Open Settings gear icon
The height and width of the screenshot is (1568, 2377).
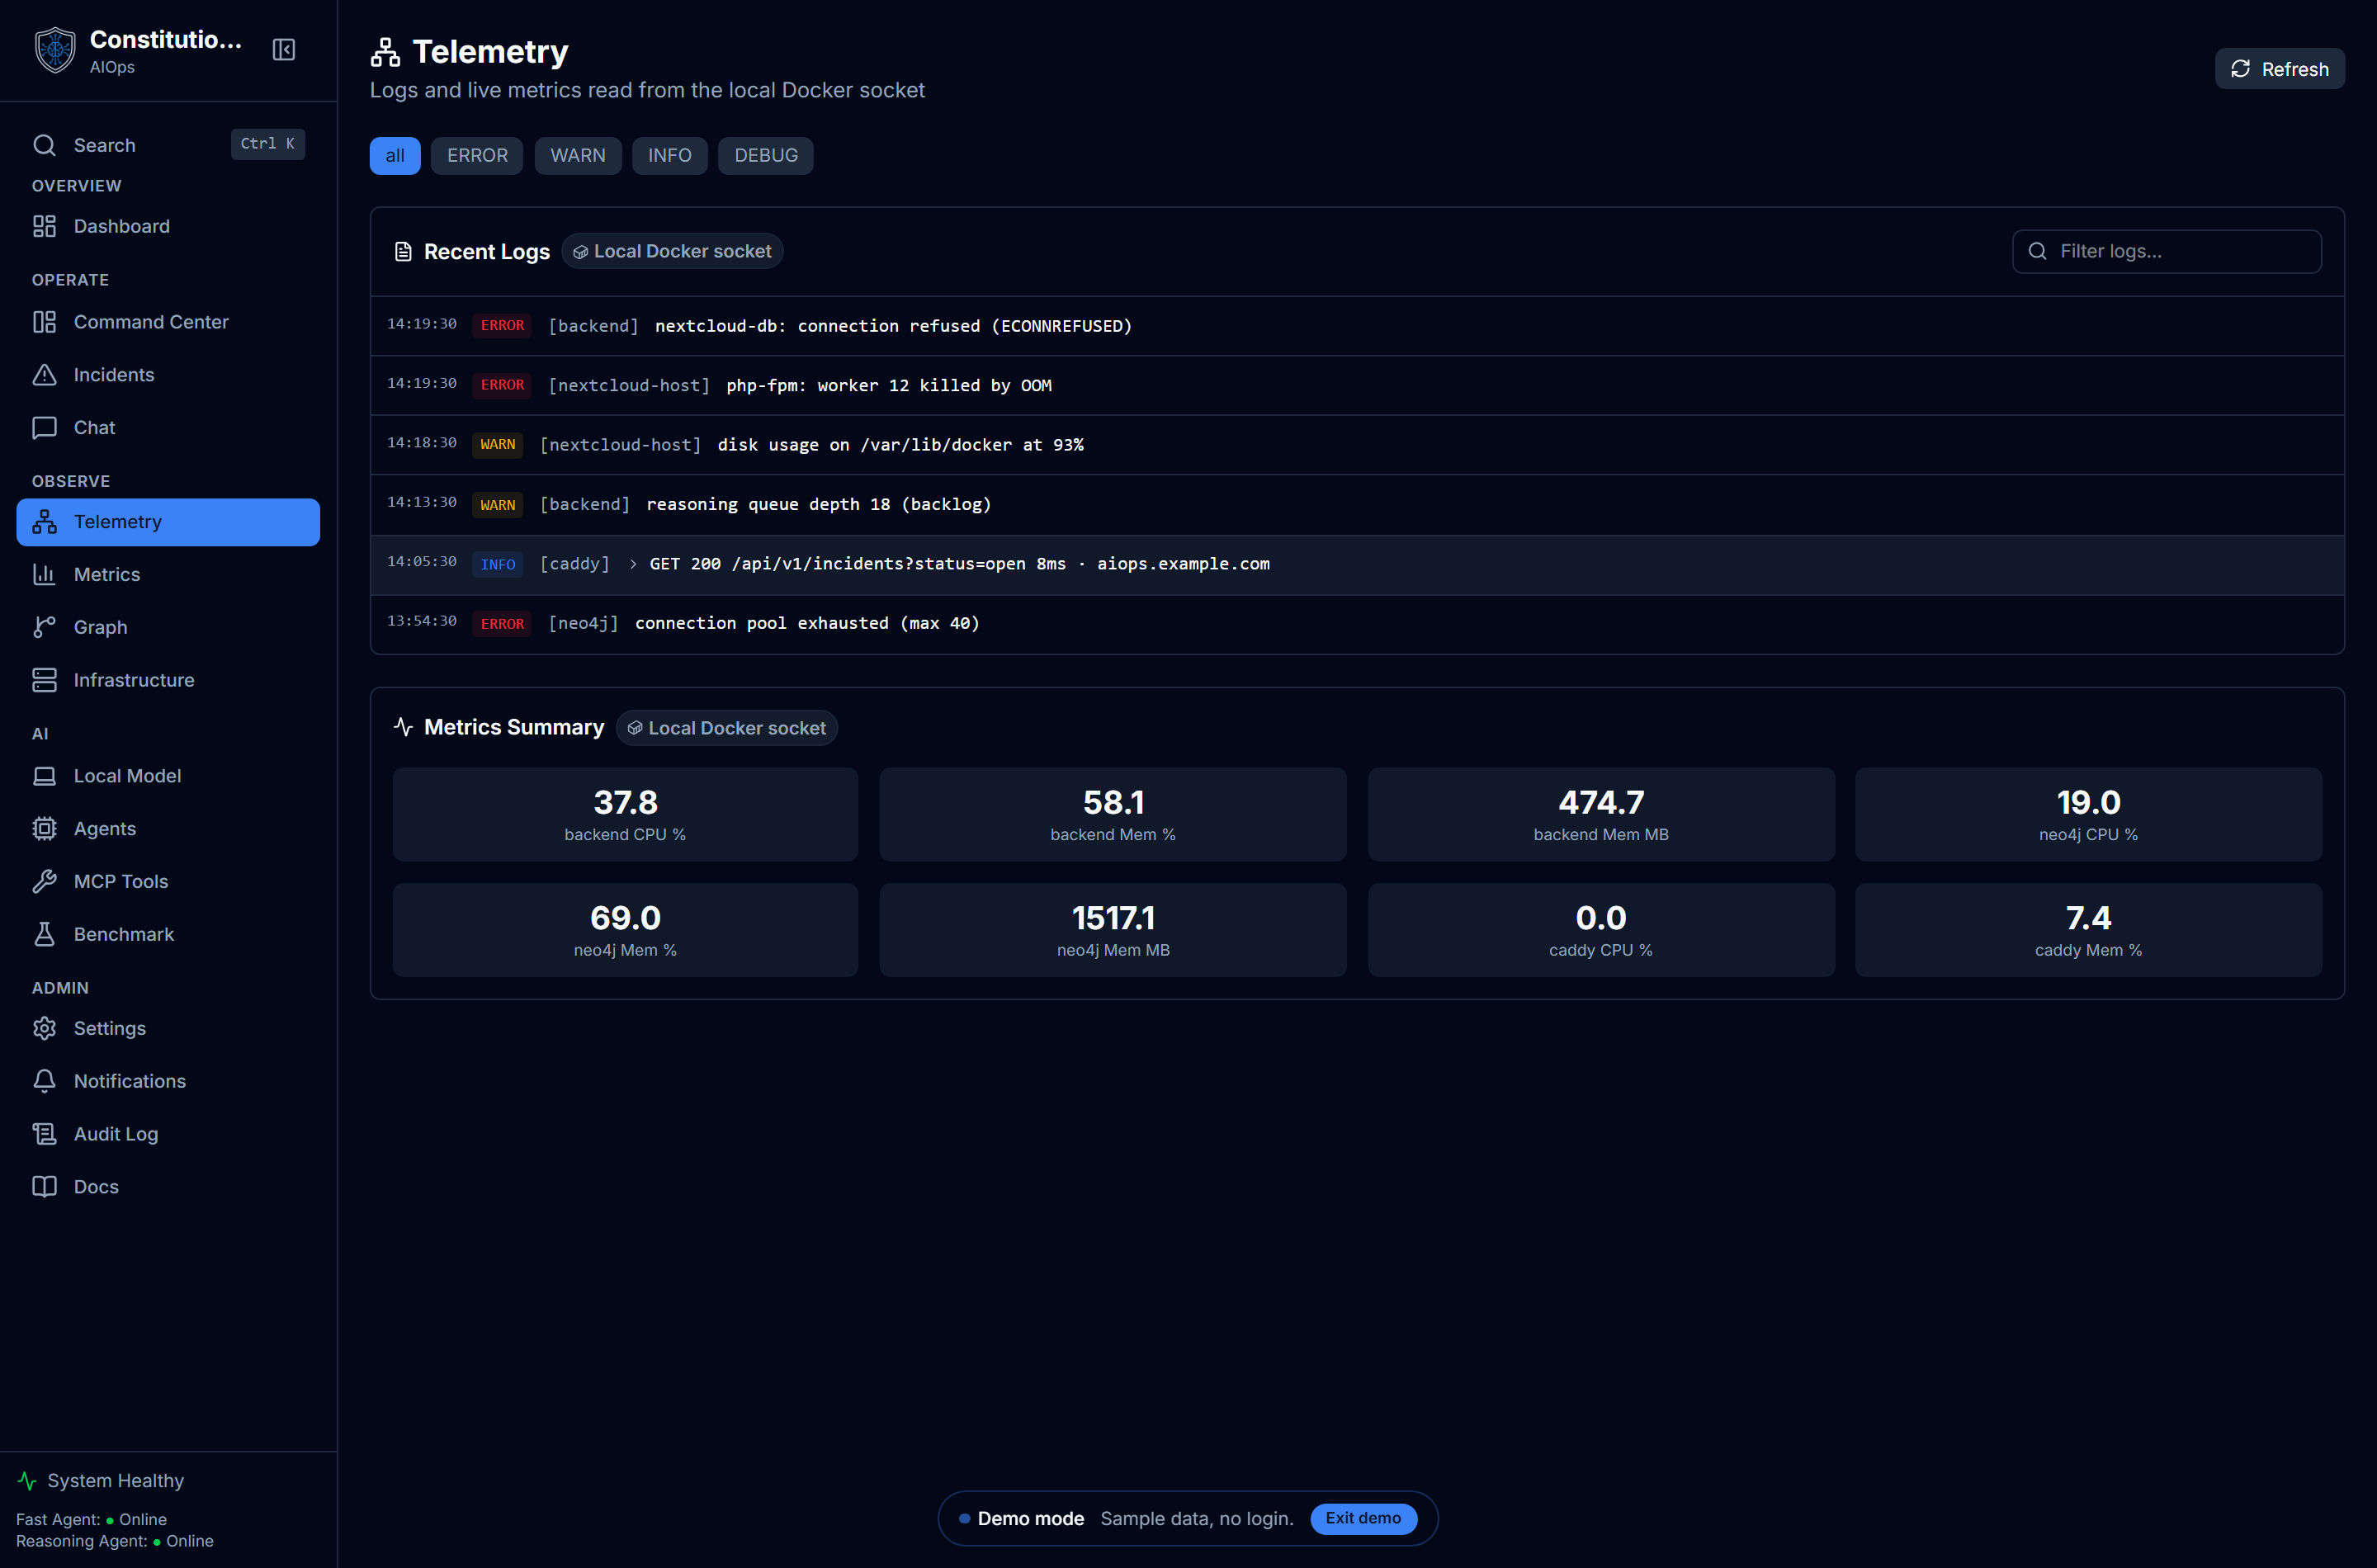click(x=44, y=1029)
